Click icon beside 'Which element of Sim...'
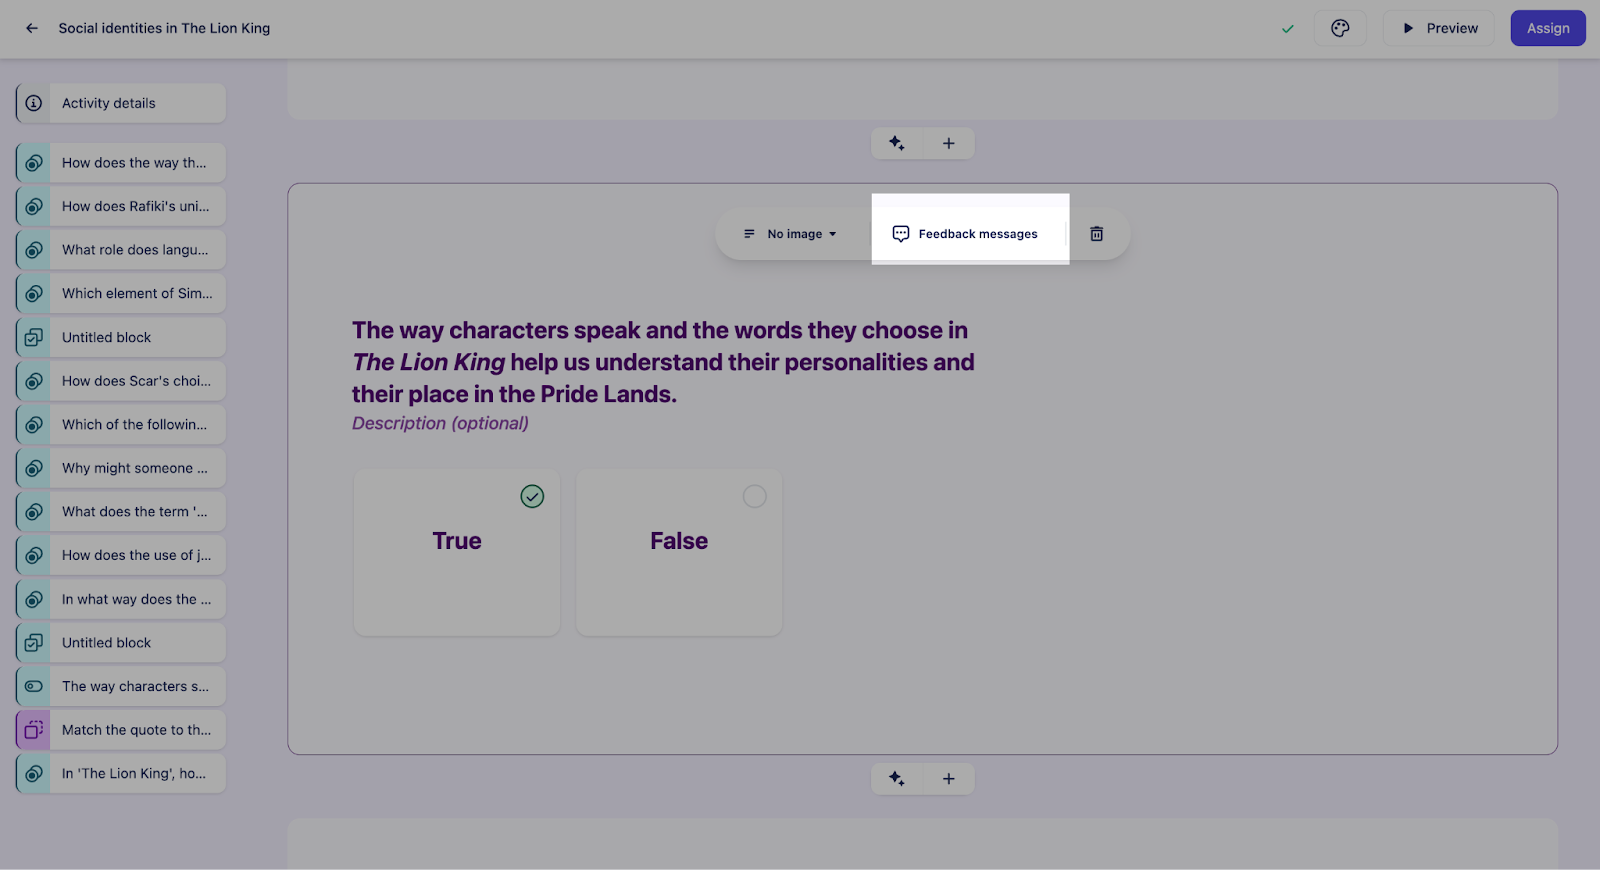 click(34, 293)
